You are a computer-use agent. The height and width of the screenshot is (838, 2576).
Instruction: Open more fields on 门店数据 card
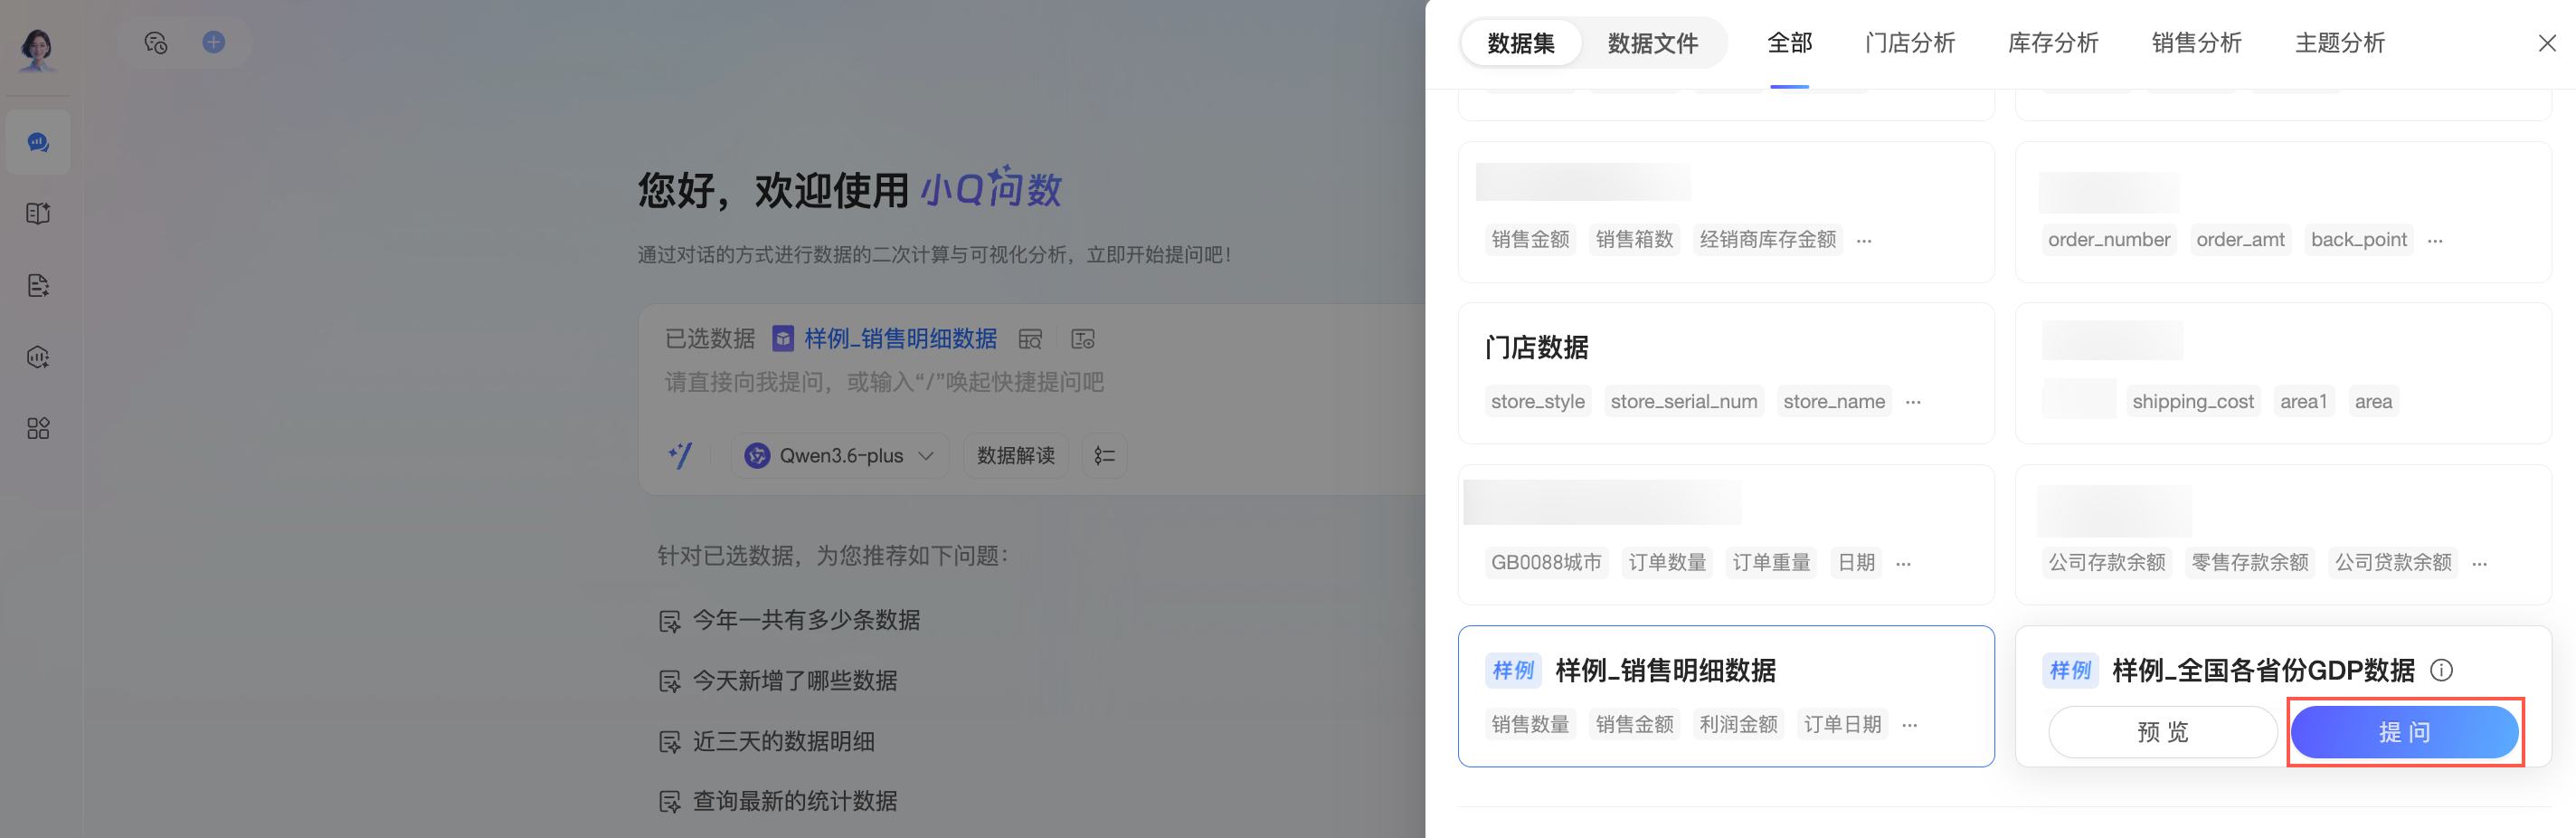[x=1913, y=402]
